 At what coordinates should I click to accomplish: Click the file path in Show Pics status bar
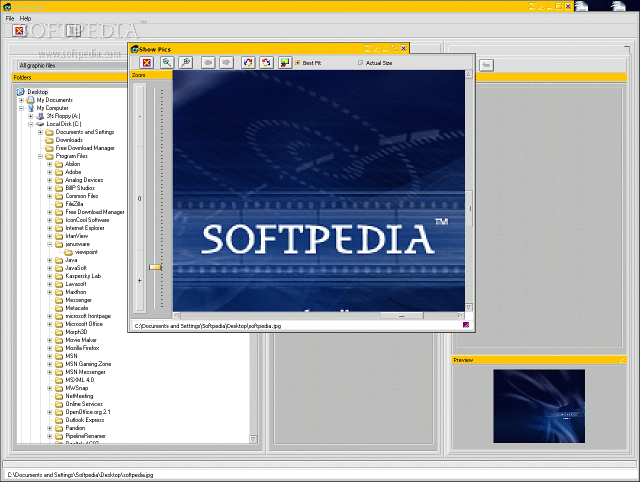click(208, 326)
